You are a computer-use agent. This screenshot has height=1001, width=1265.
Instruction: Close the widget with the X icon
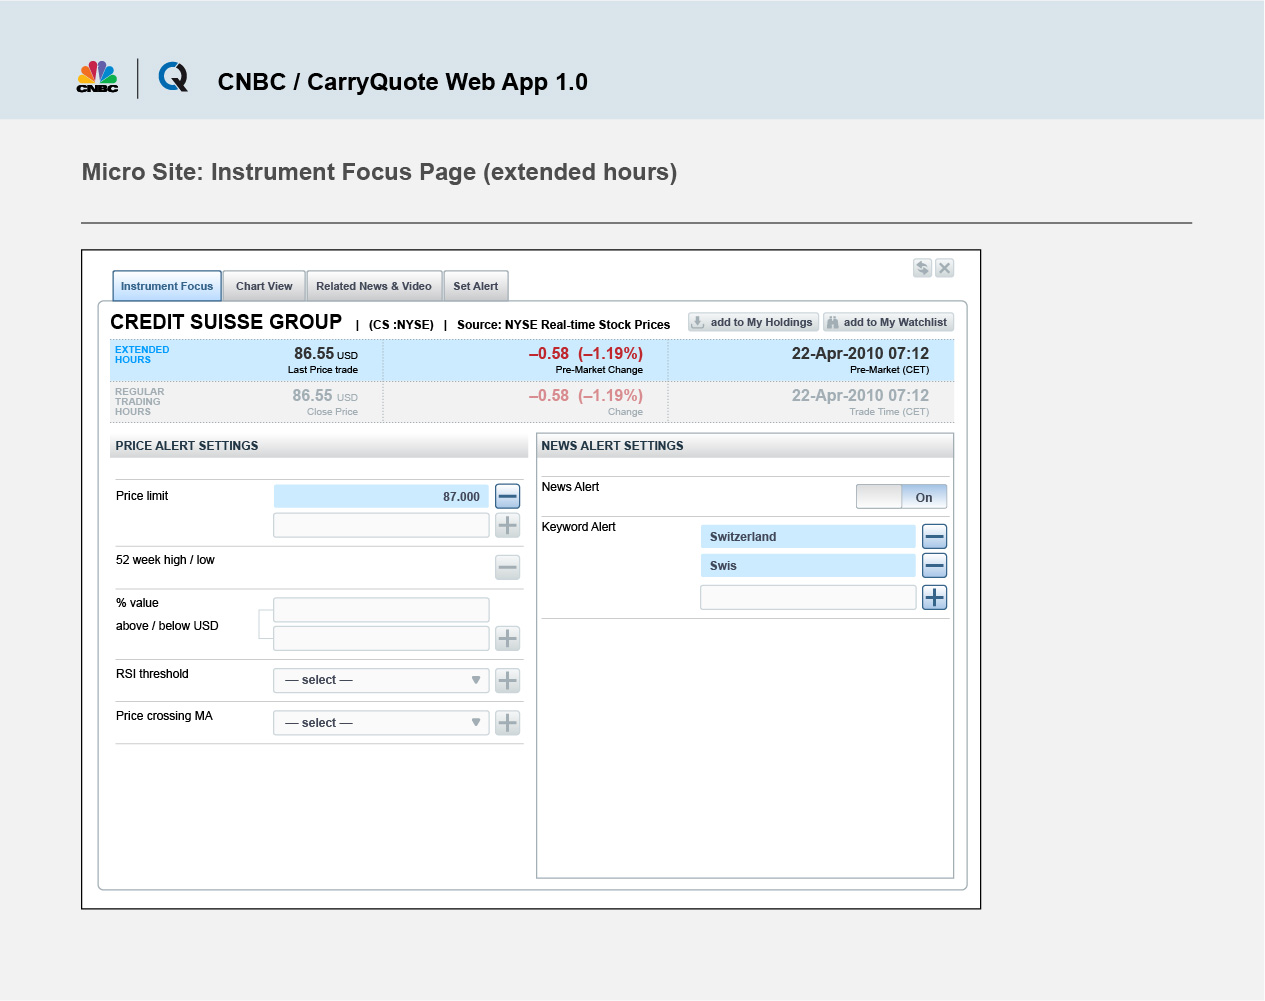tap(944, 268)
